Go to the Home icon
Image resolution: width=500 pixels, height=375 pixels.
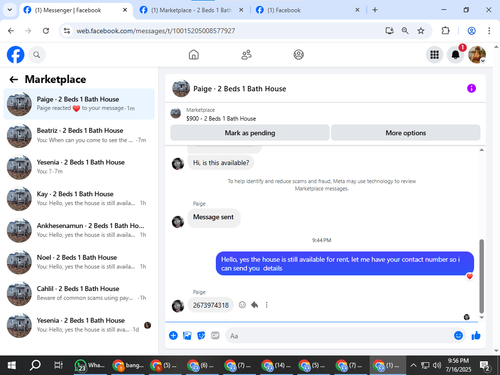coord(194,55)
